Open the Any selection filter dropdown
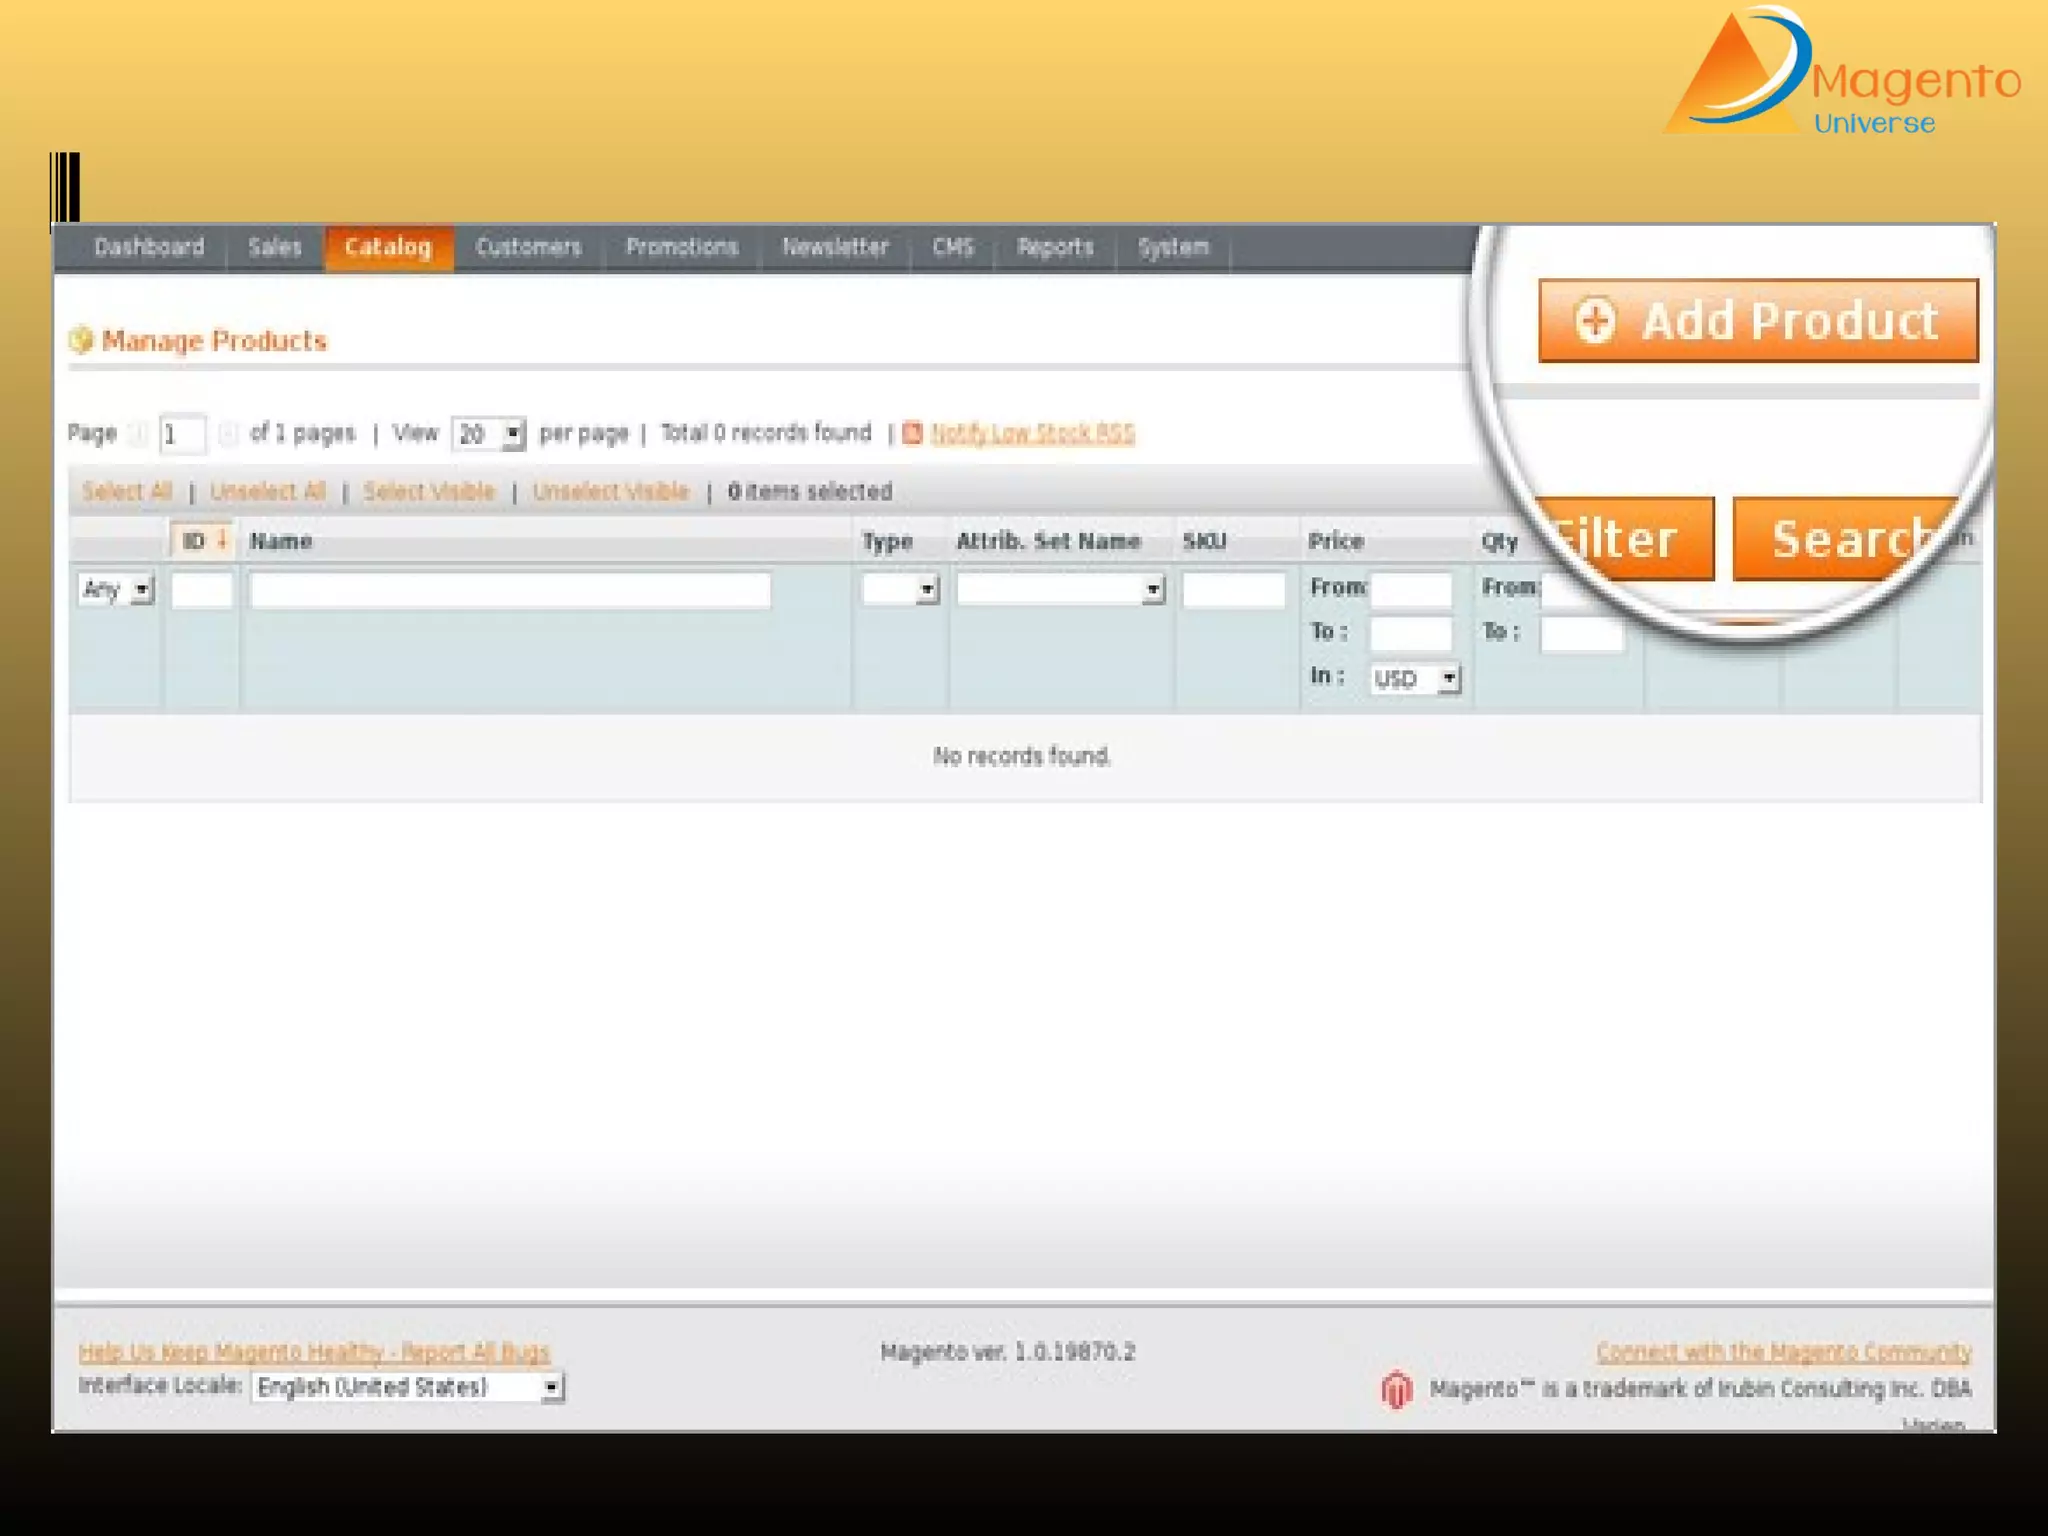 click(x=116, y=590)
